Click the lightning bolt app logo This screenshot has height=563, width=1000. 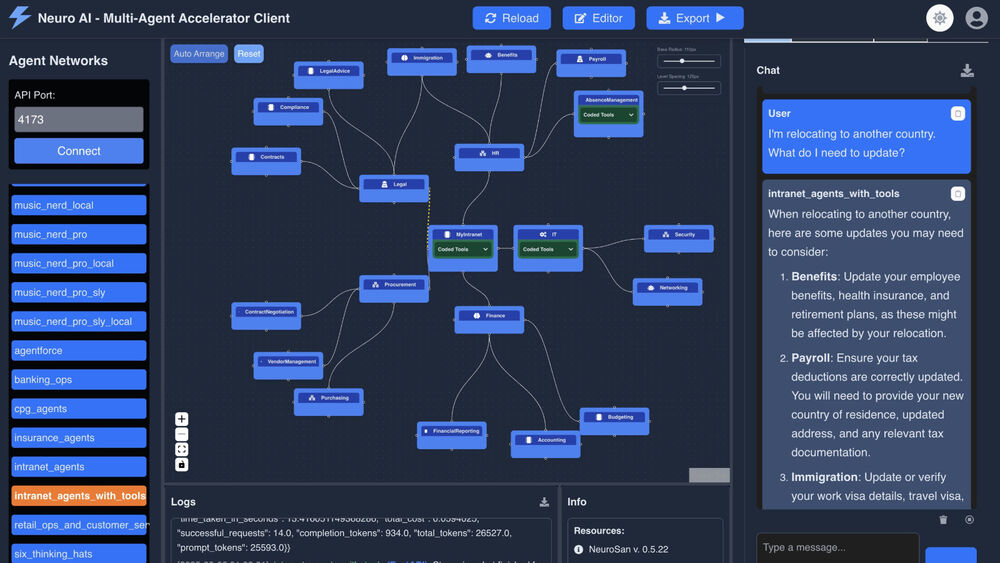20,17
